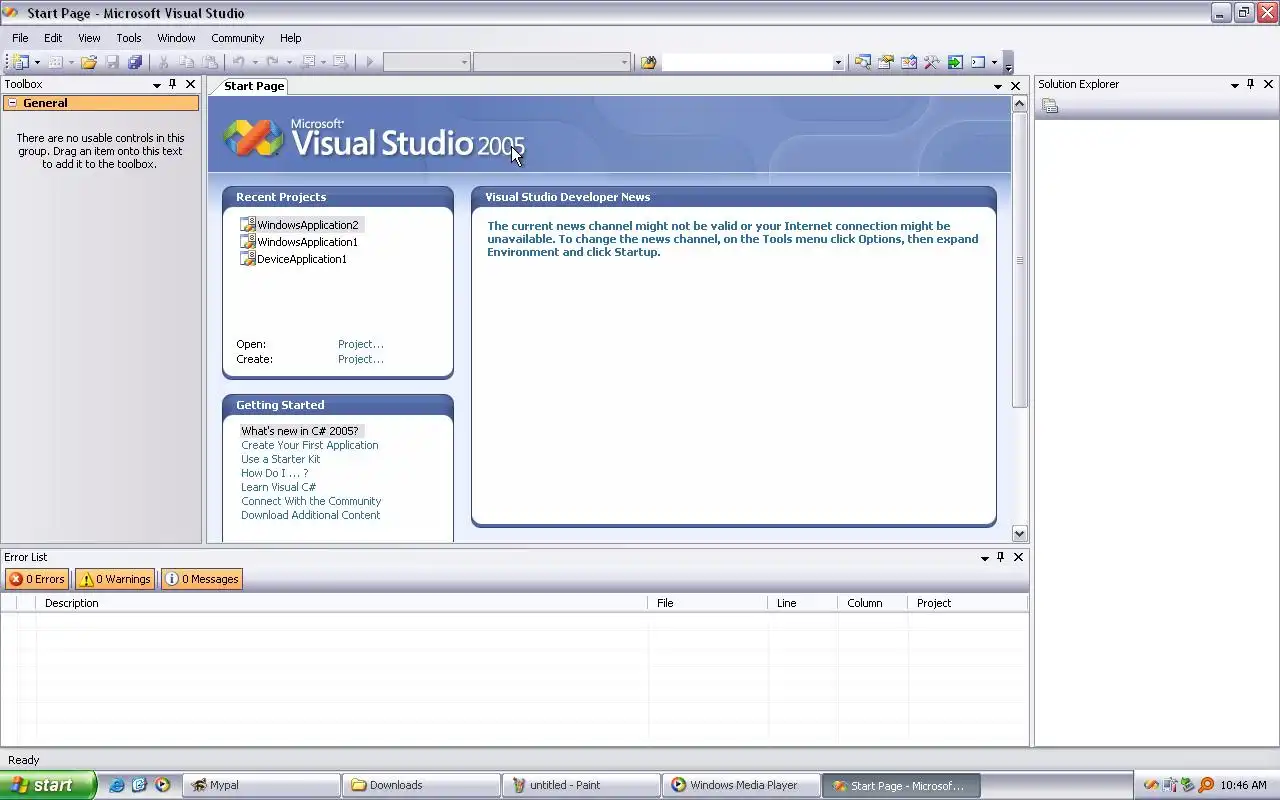Open the Solution Configurations combo box
This screenshot has height=800, width=1280.
426,62
